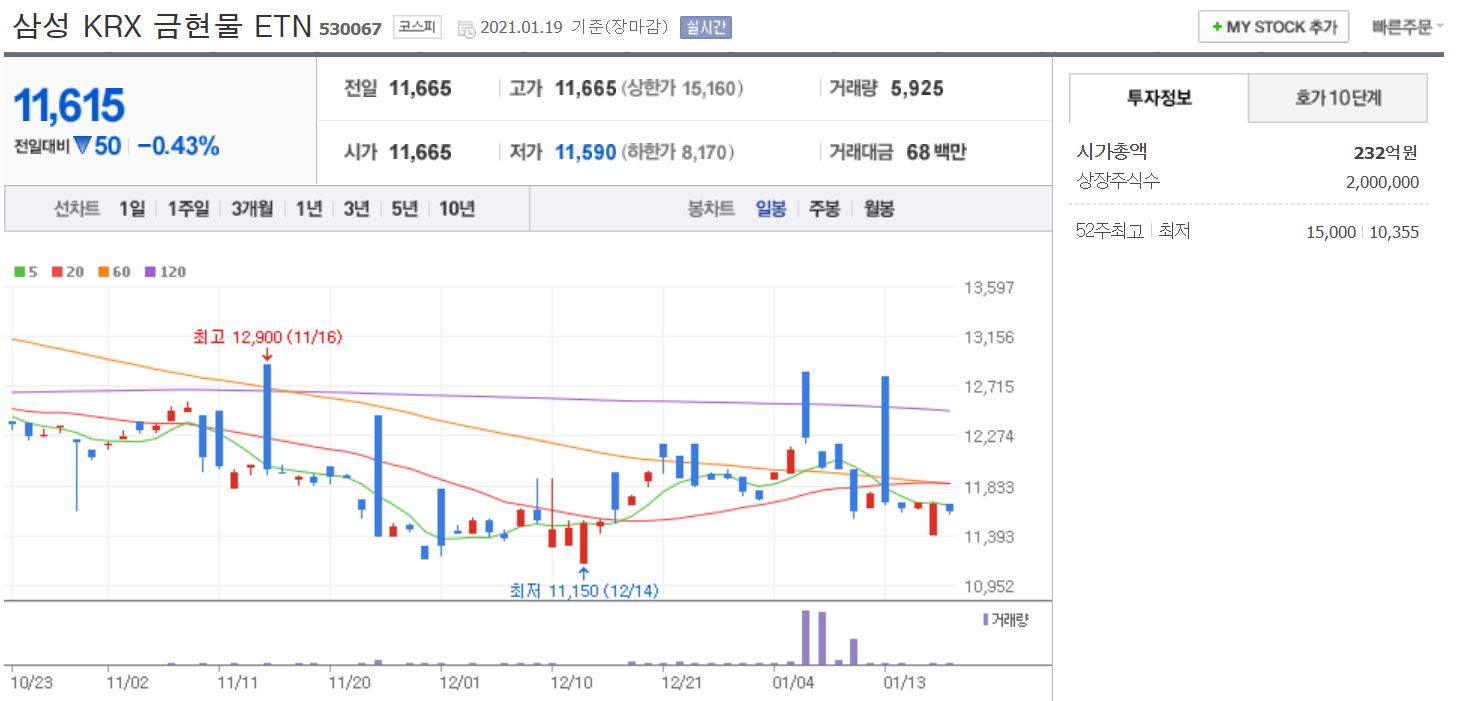Click the calendar clock icon beside the date
Image resolution: width=1462 pixels, height=701 pixels.
pos(467,28)
